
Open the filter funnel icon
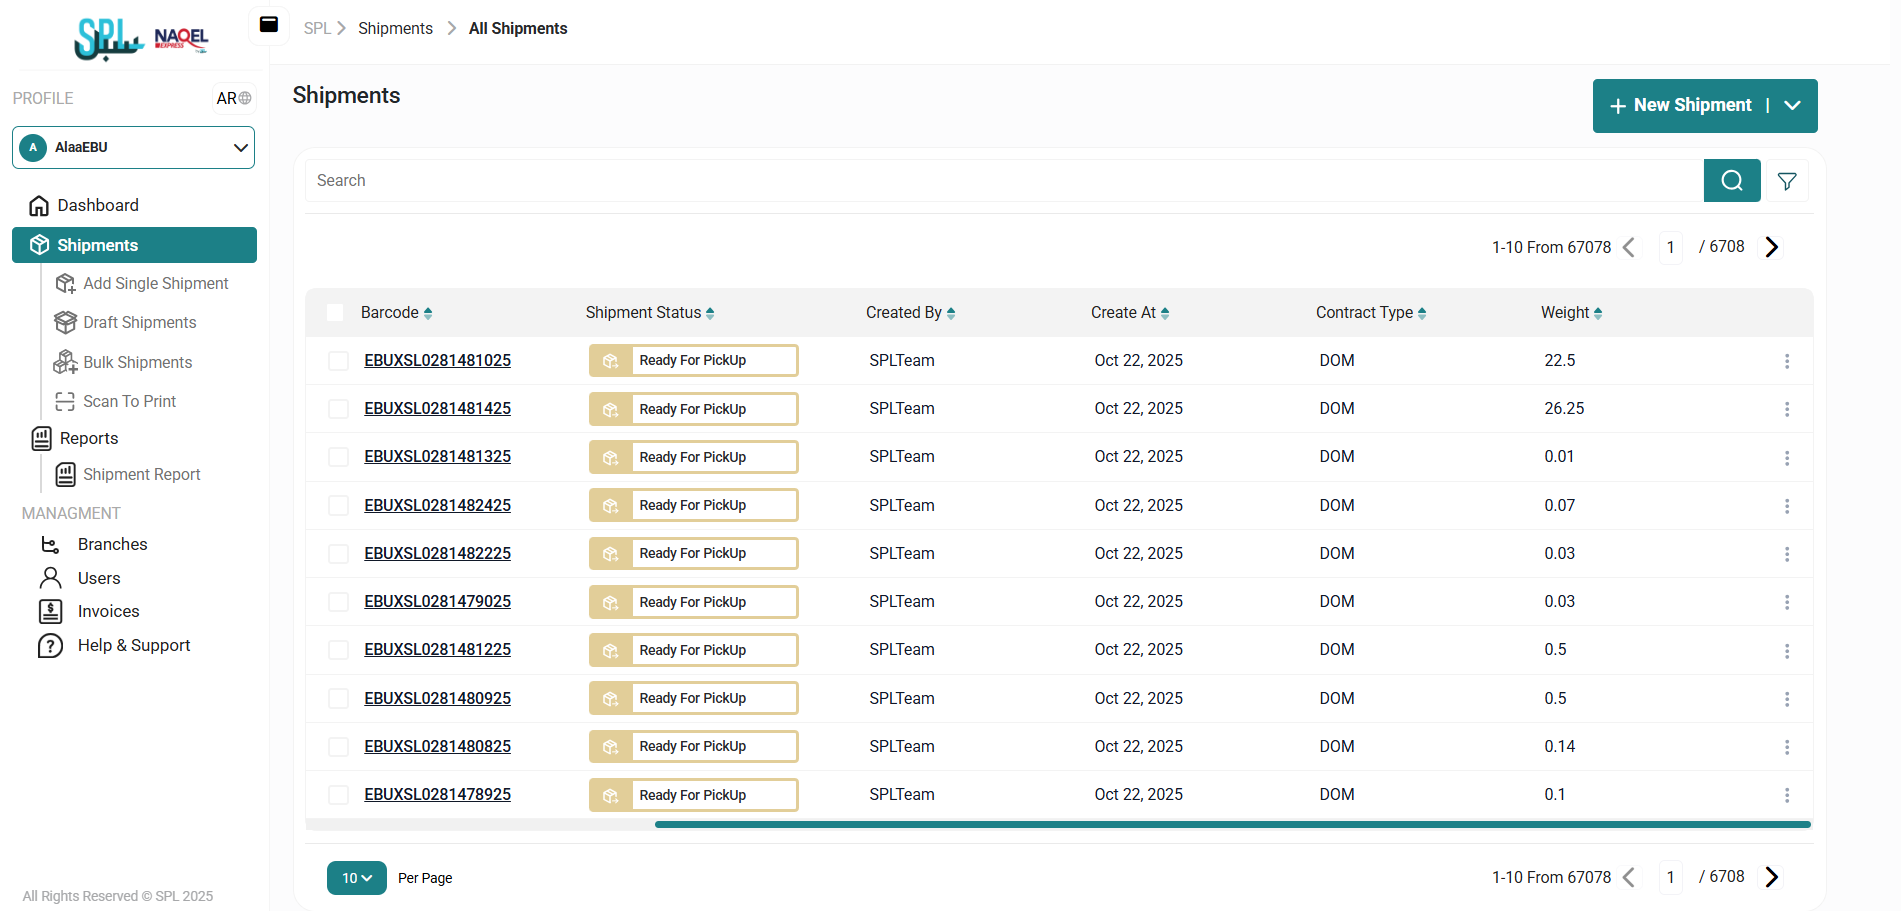coord(1787,181)
